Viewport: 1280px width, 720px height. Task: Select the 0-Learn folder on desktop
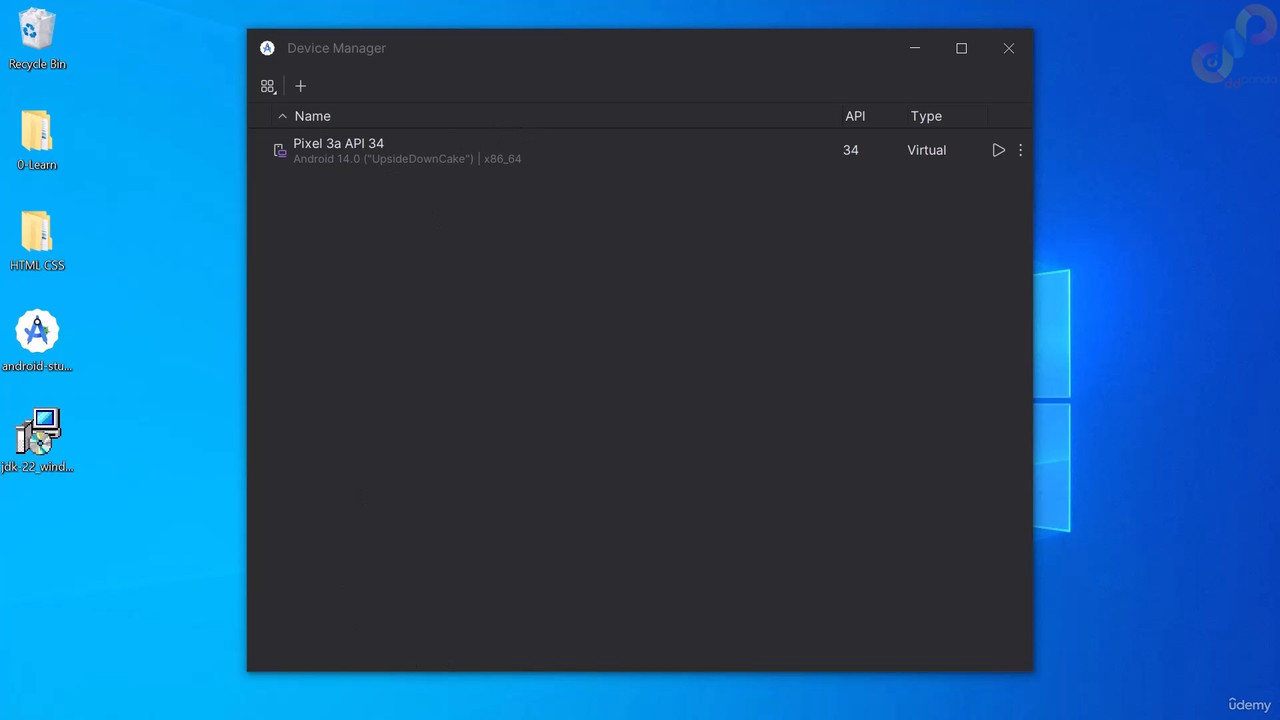37,140
